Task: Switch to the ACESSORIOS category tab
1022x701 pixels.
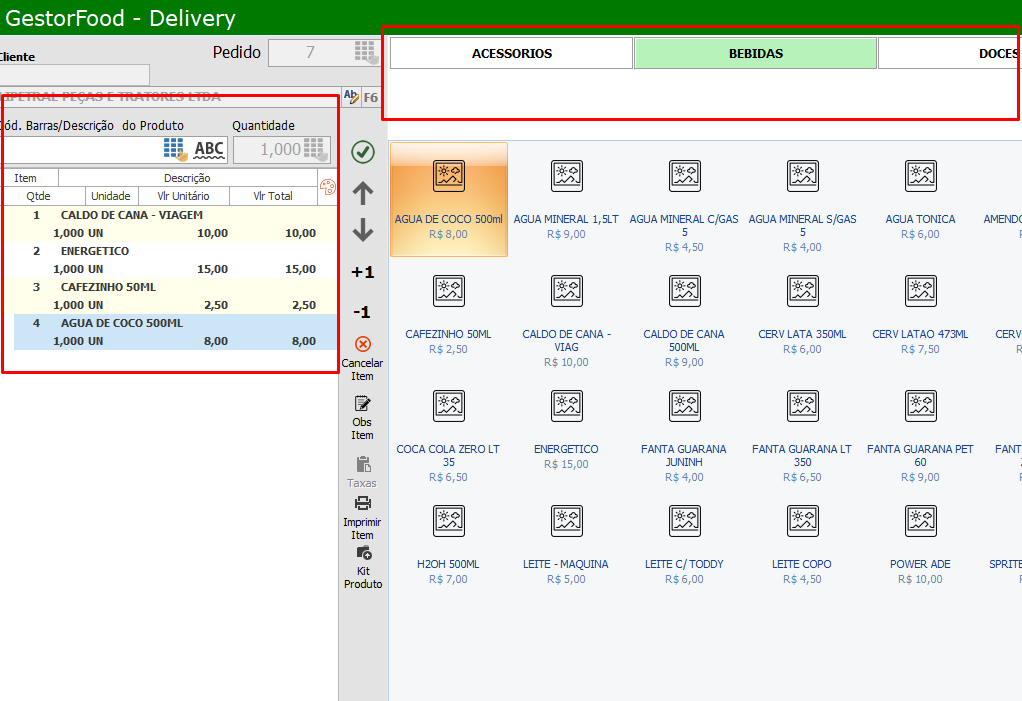Action: [x=511, y=54]
